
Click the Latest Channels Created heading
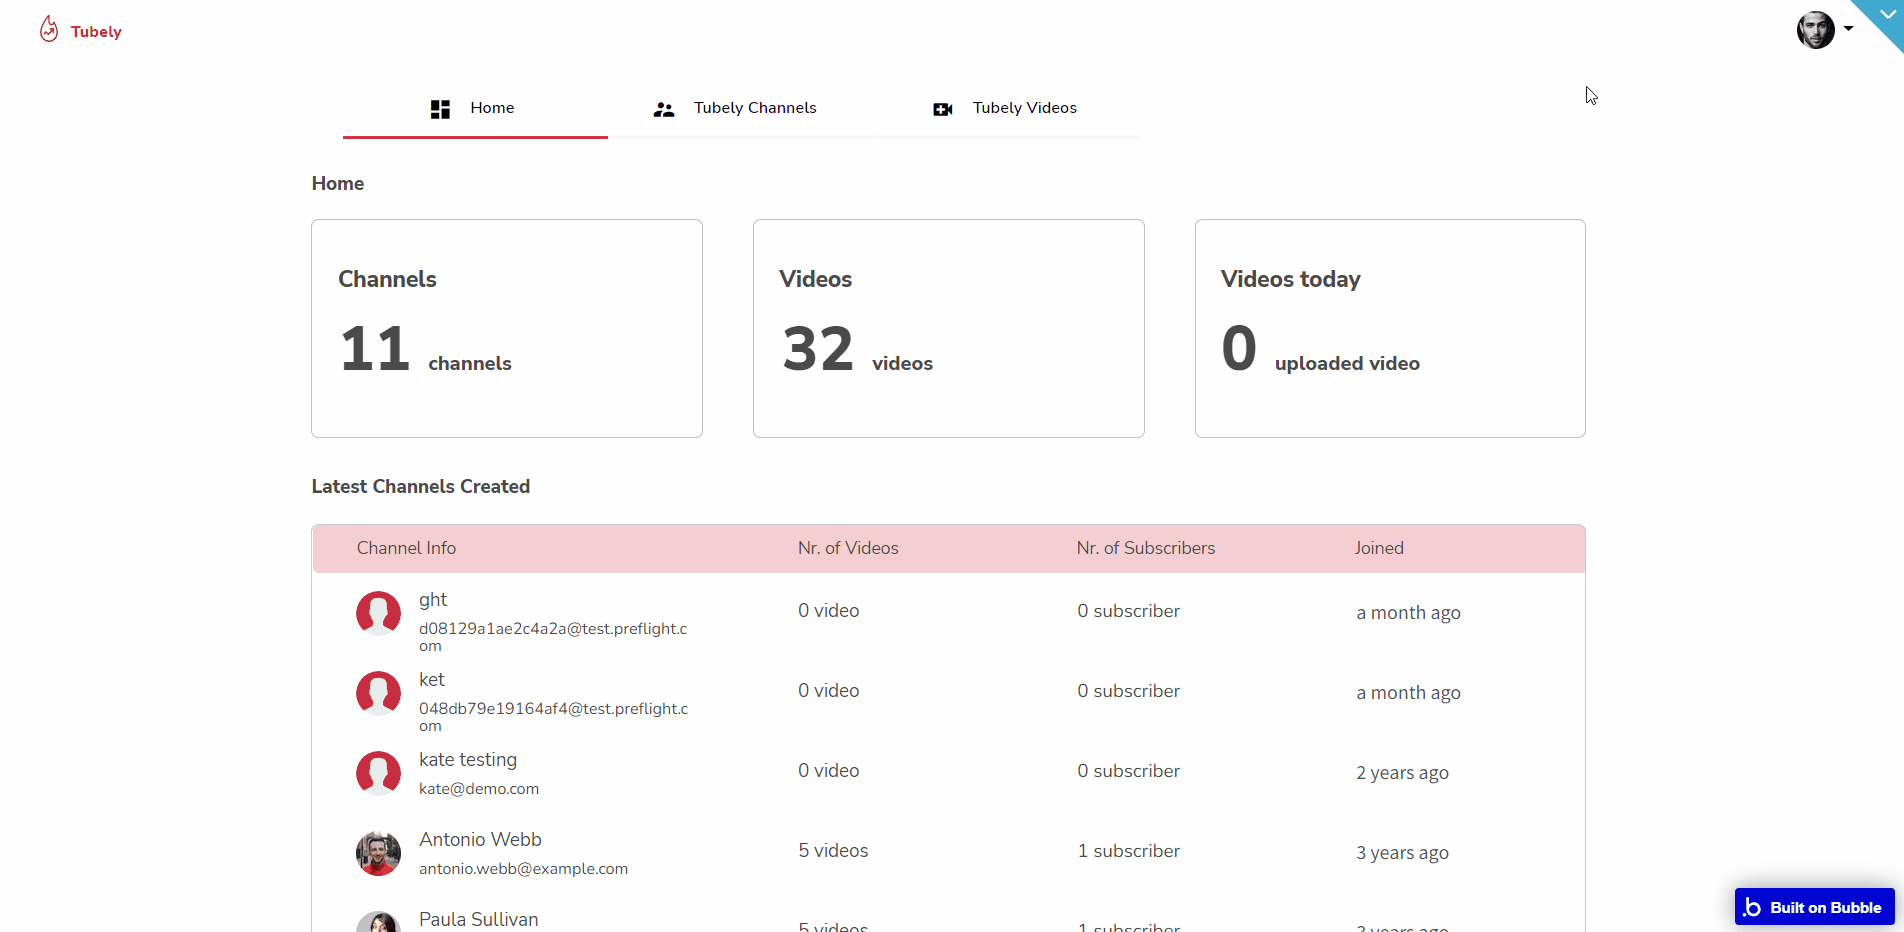(x=421, y=487)
